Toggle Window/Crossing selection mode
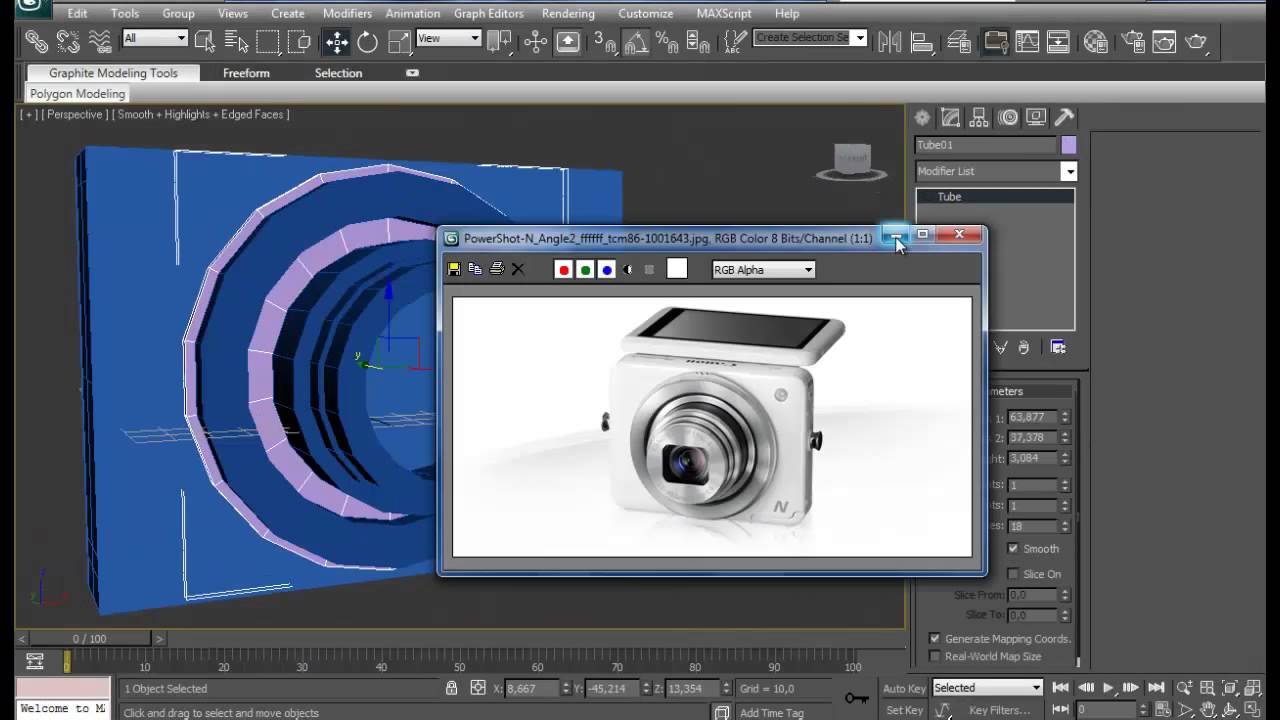The image size is (1280, 720). pyautogui.click(x=299, y=41)
